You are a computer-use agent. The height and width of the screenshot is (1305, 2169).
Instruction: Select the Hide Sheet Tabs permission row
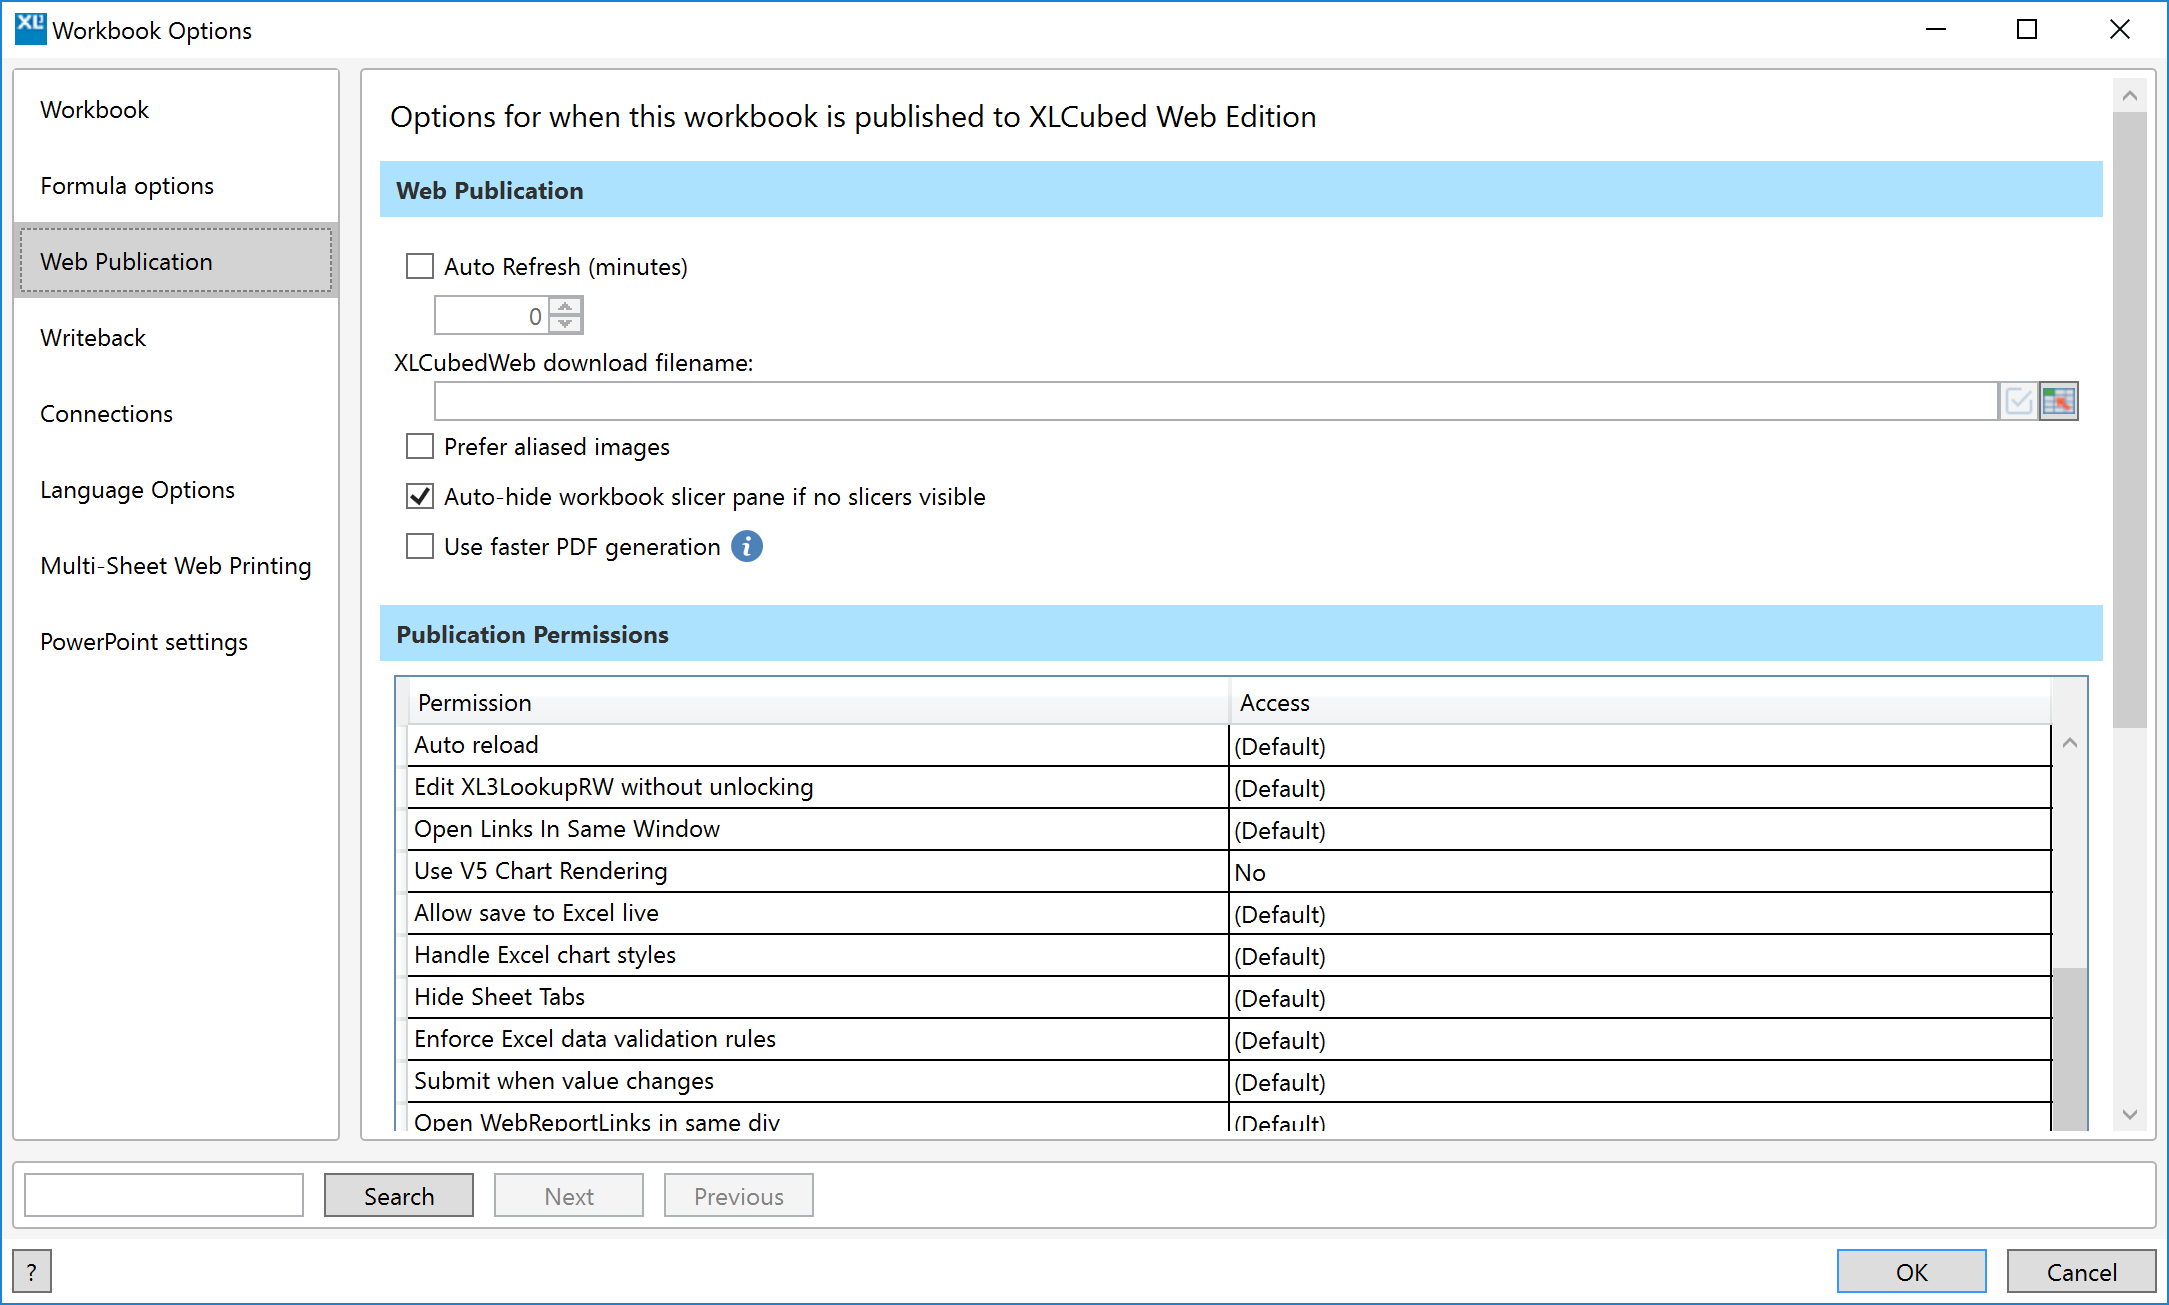coord(818,997)
